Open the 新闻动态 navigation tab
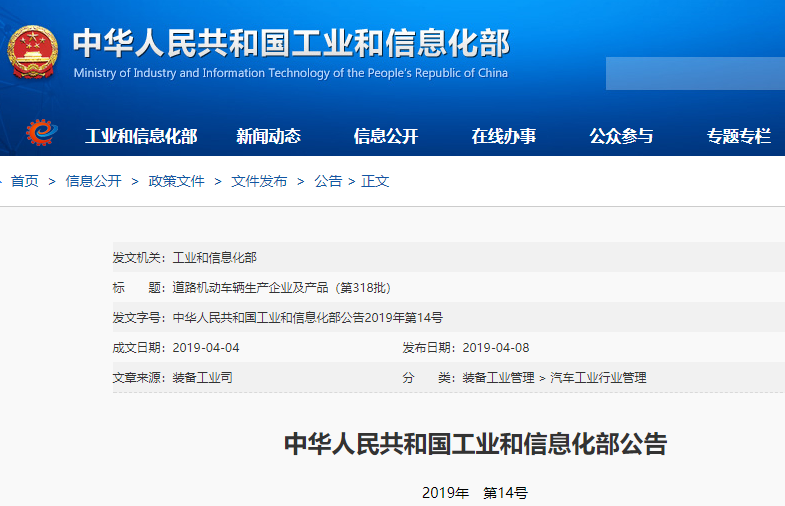The height and width of the screenshot is (506, 785). click(268, 136)
